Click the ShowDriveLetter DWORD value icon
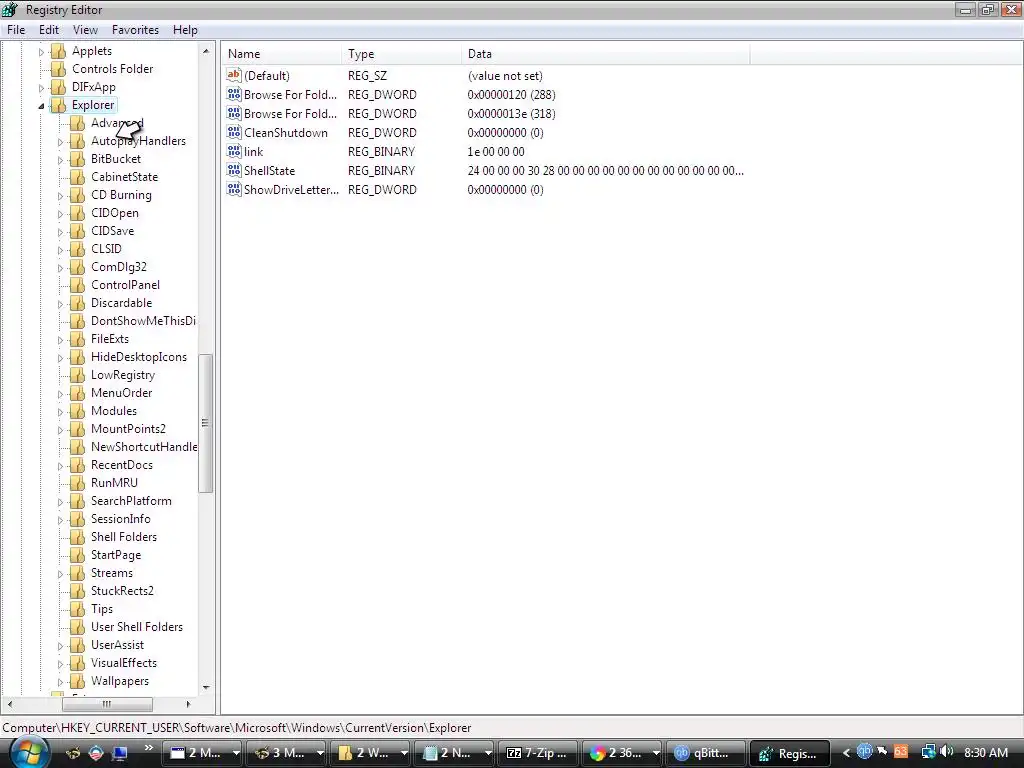The image size is (1024, 768). click(x=234, y=189)
